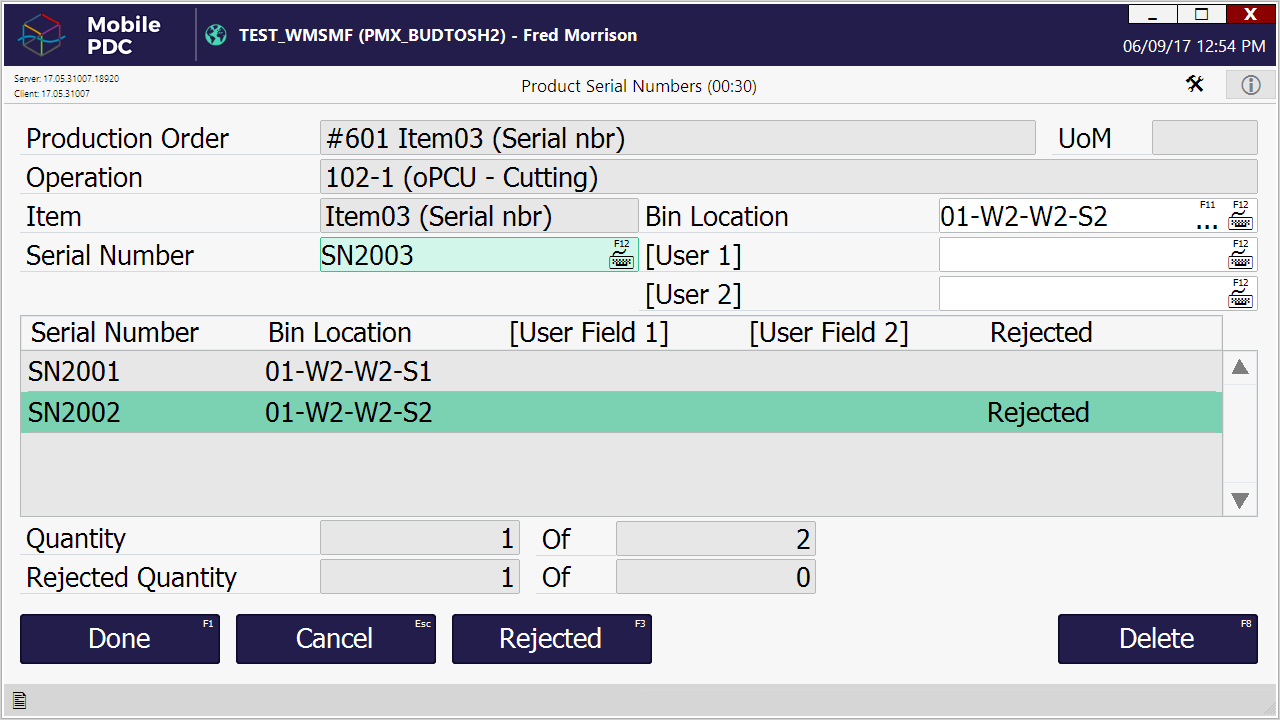Open keyboard for Serial Number field

[x=621, y=256]
